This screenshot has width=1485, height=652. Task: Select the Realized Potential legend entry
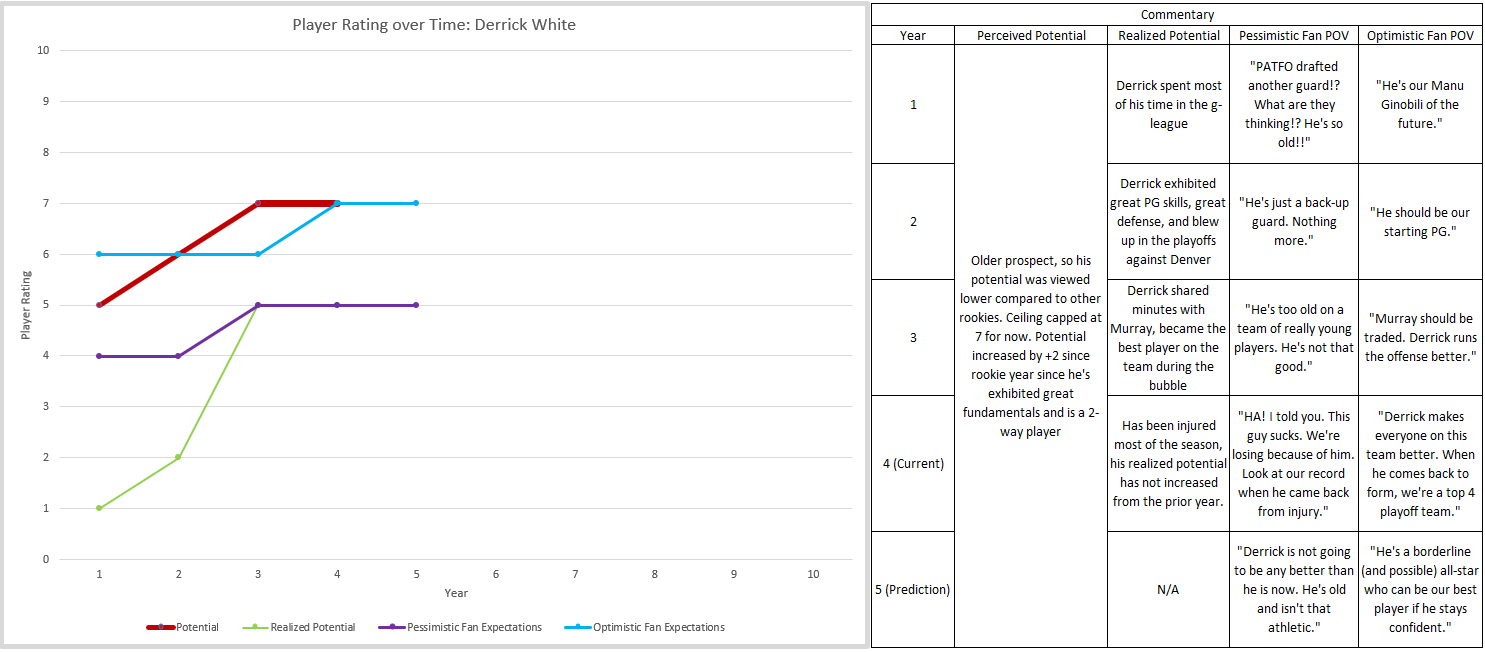pos(299,627)
